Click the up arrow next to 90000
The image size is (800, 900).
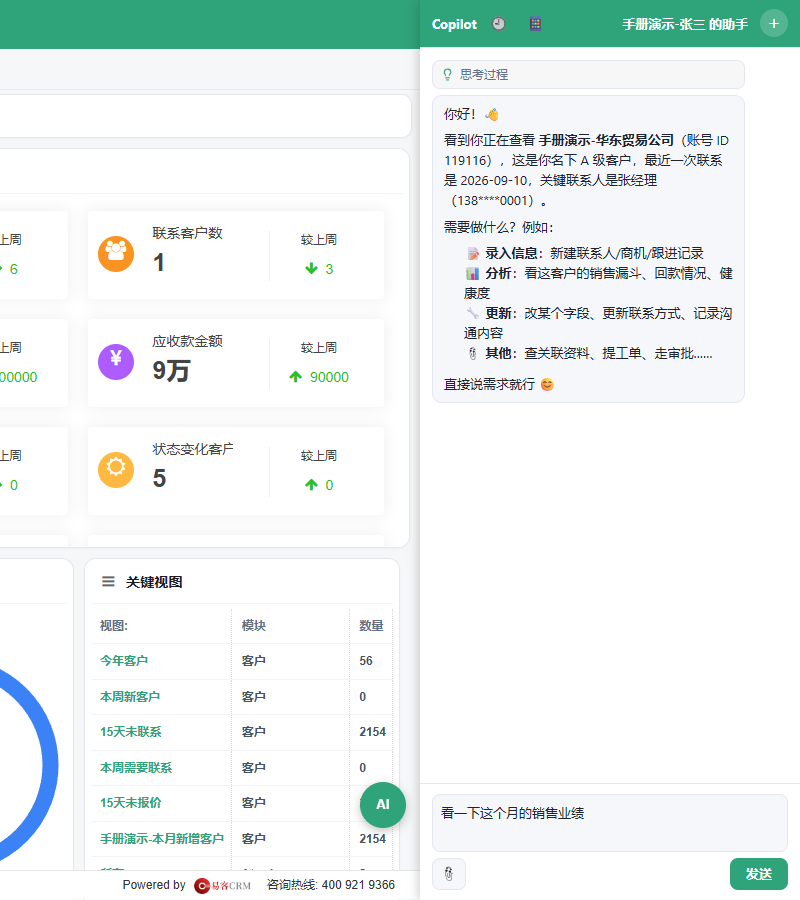(296, 377)
